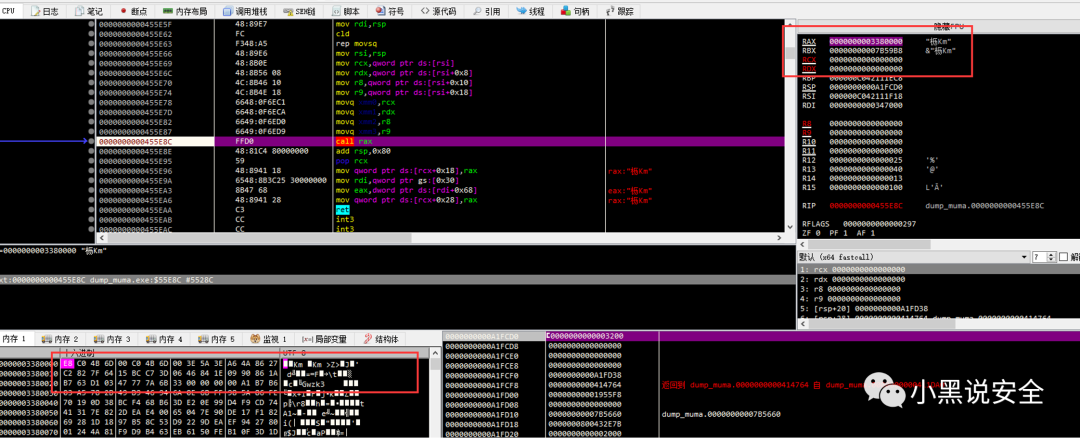
Task: Select stack value 0000000000414764
Action: pyautogui.click(x=585, y=384)
